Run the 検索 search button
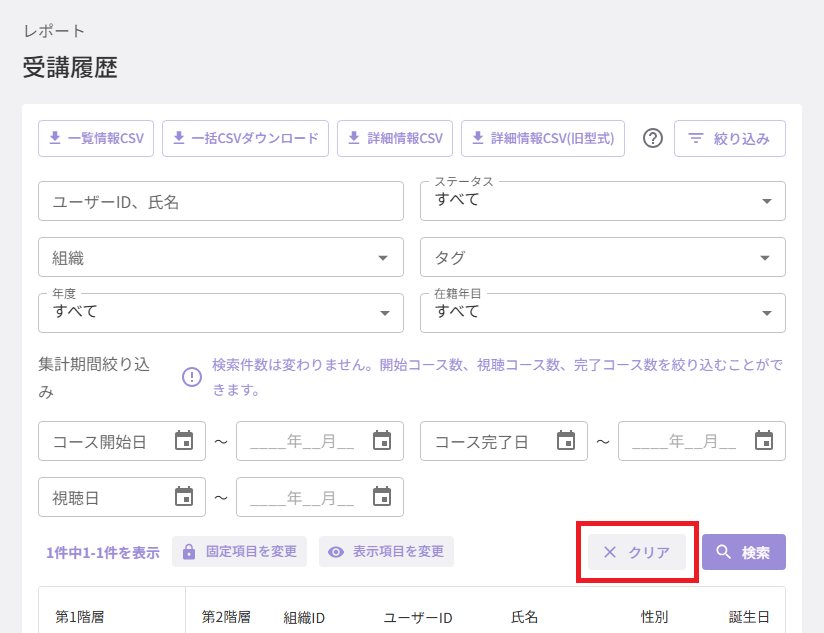 click(744, 552)
